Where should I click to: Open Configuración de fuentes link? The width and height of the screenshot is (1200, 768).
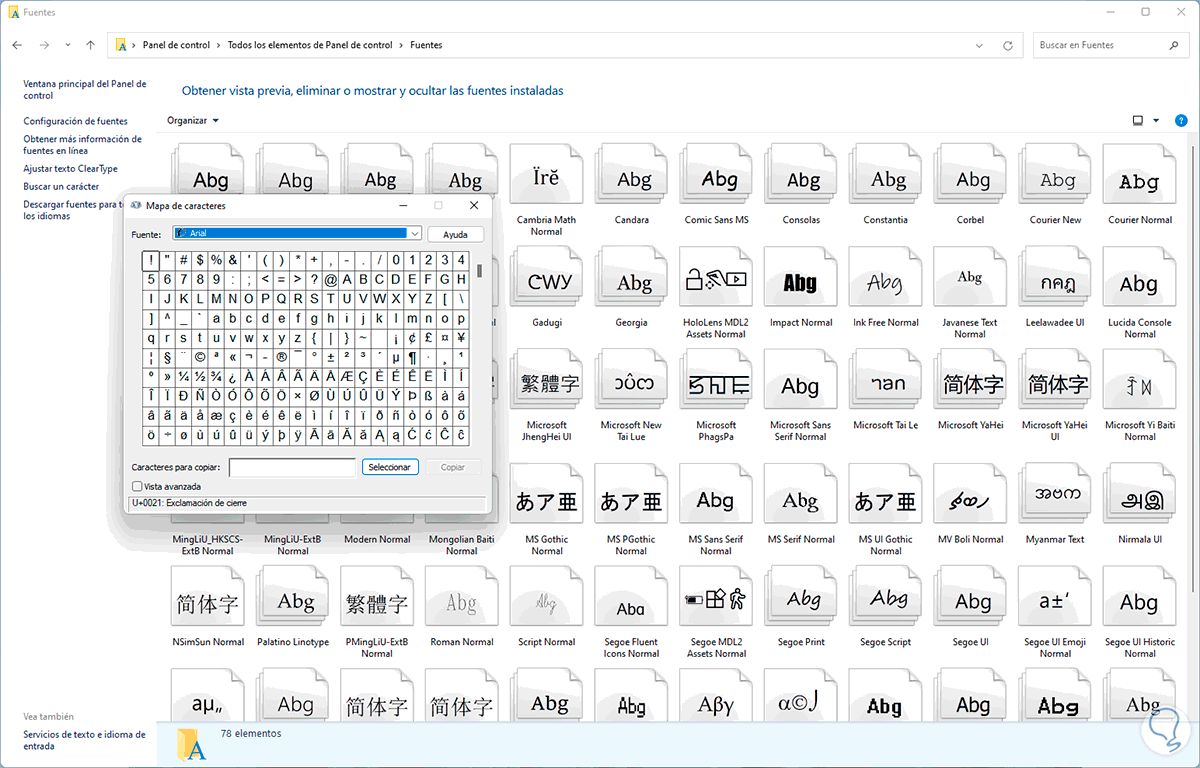pyautogui.click(x=76, y=121)
